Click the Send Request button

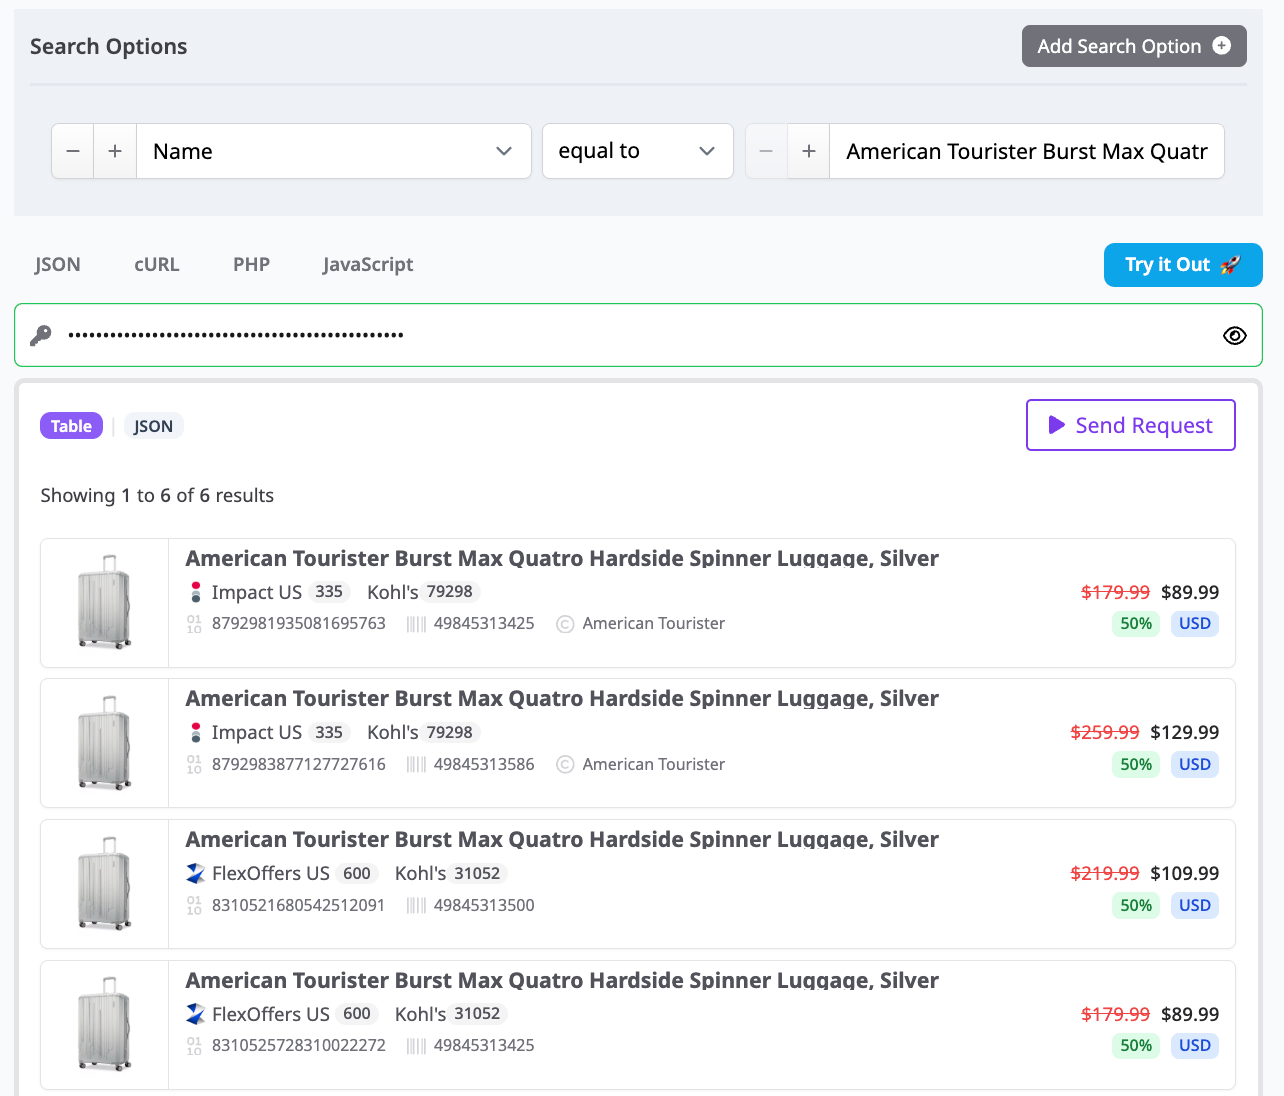coord(1131,425)
